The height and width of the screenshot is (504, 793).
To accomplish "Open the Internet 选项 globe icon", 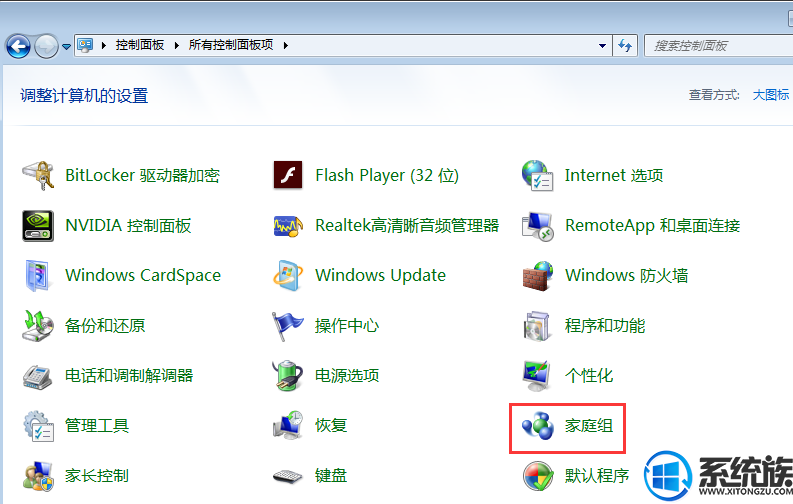I will 537,175.
